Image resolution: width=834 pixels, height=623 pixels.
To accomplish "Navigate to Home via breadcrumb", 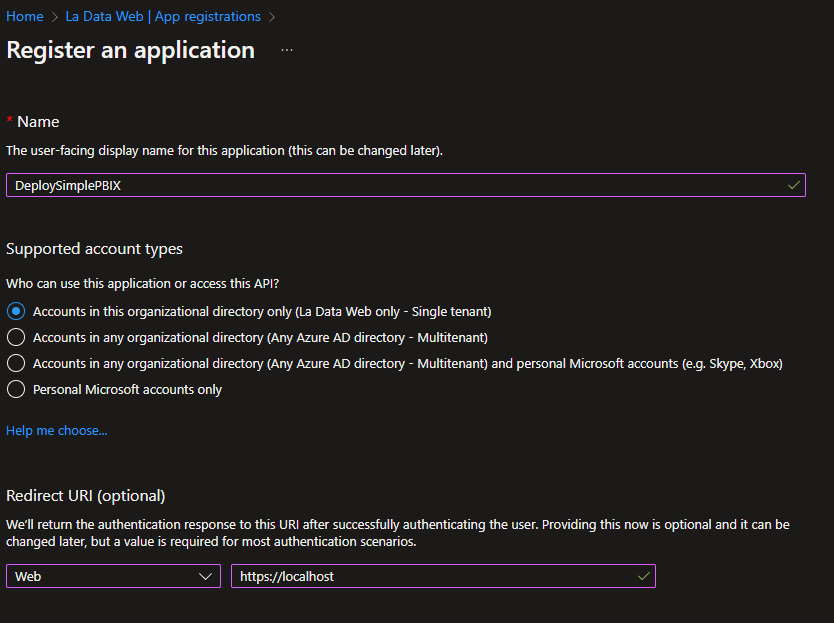I will click(x=24, y=16).
